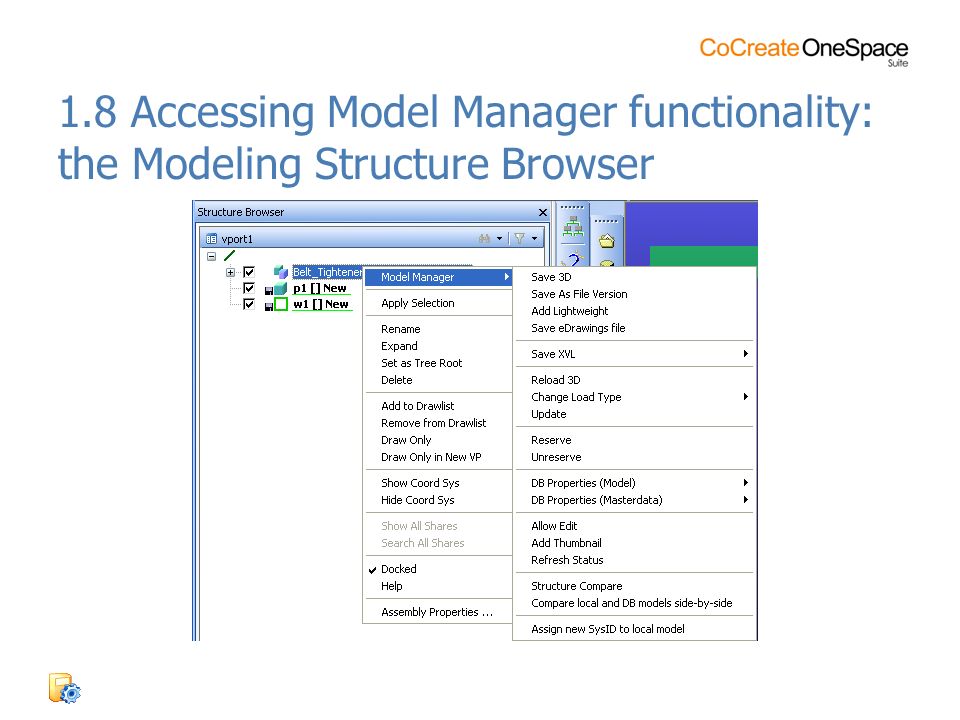Collapse the root tree node
The image size is (960, 720).
pyautogui.click(x=211, y=257)
